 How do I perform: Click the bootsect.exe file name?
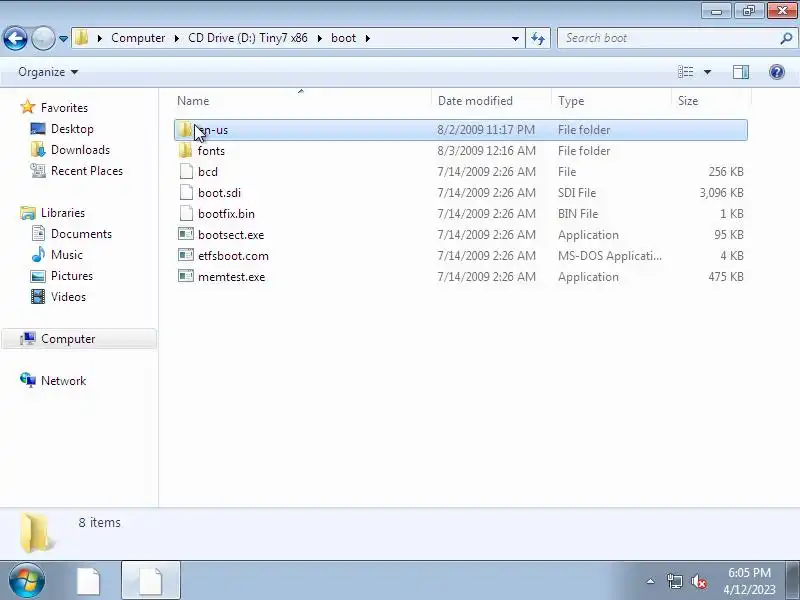[231, 234]
